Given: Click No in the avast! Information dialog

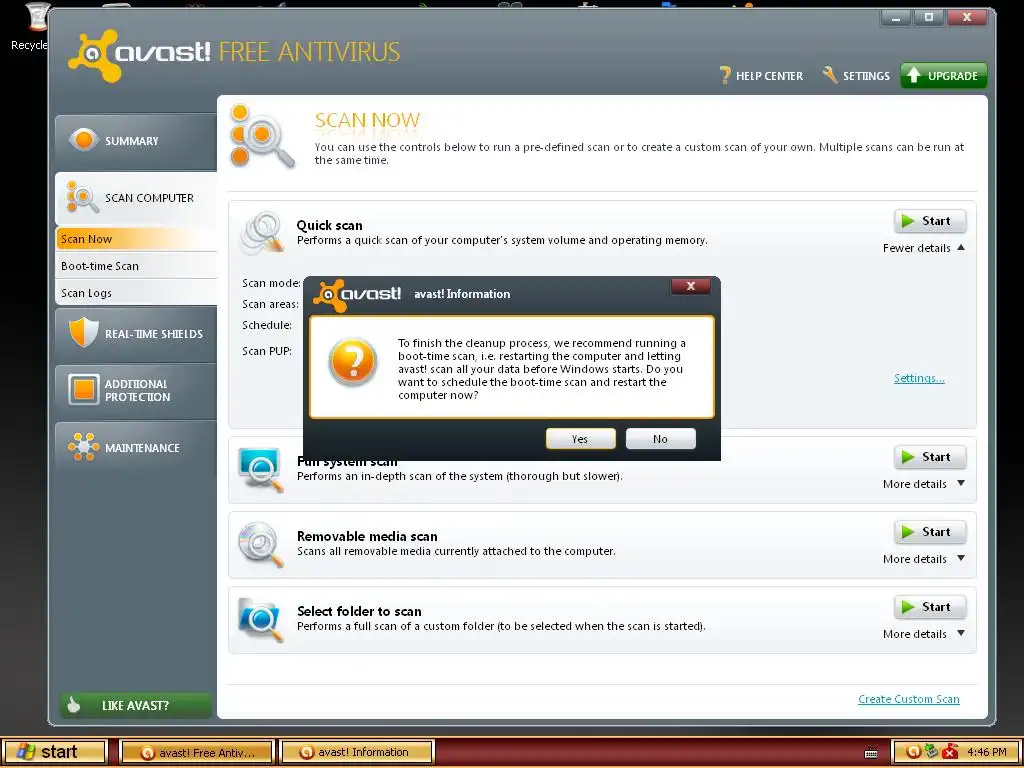Looking at the screenshot, I should click(660, 439).
